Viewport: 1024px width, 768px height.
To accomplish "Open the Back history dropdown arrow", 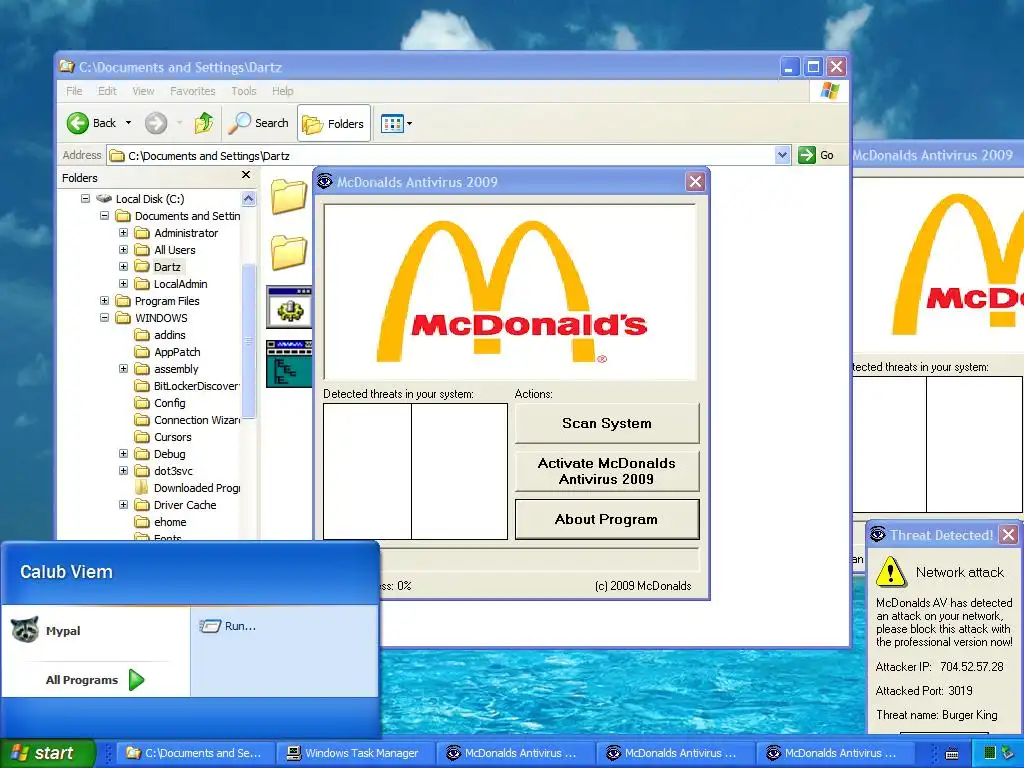I will coord(129,123).
